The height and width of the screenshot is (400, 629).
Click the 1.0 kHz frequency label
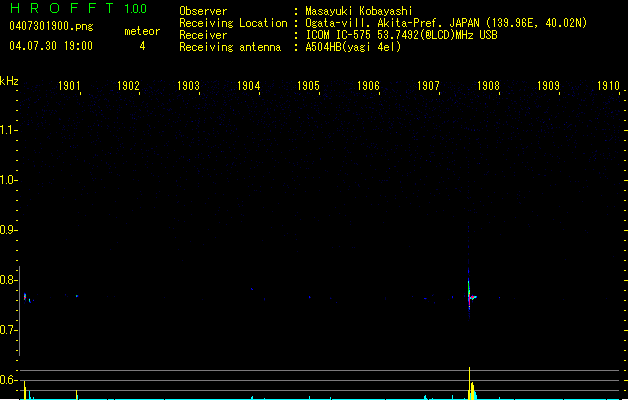point(7,180)
